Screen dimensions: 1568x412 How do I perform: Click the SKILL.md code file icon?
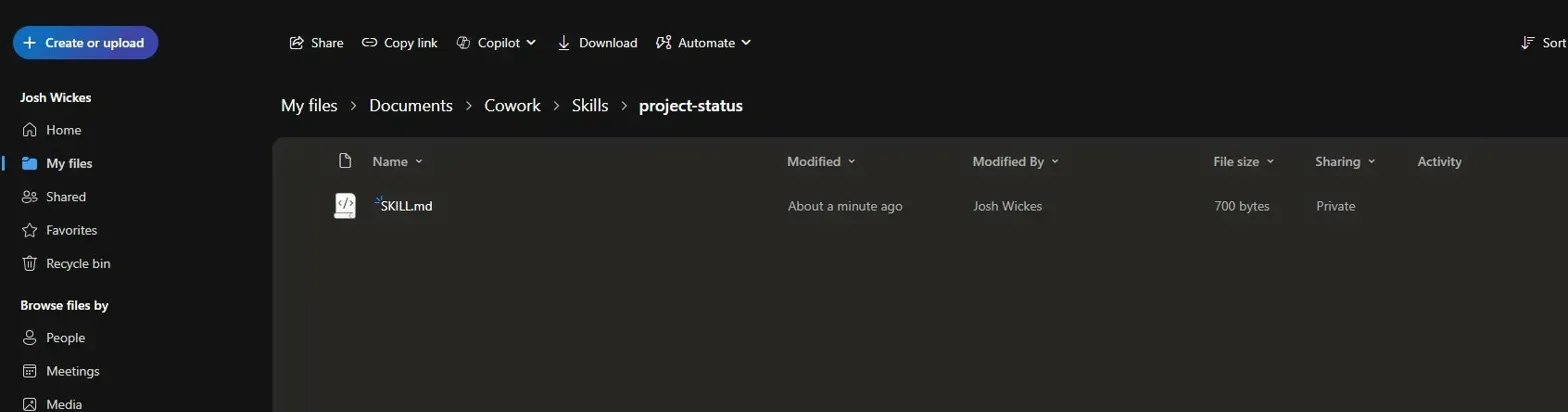pyautogui.click(x=345, y=206)
